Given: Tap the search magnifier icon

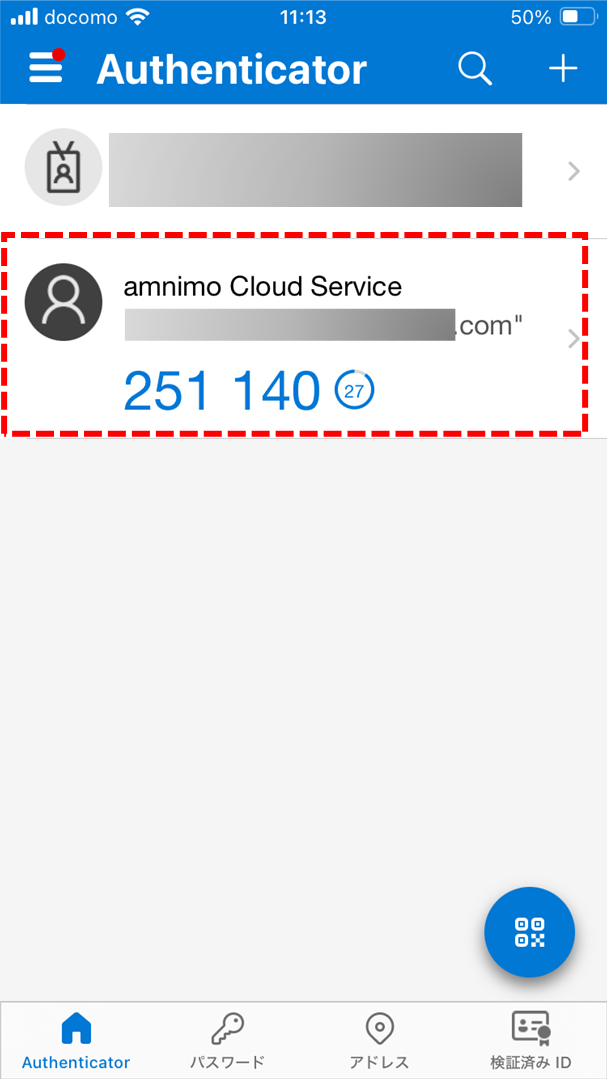Looking at the screenshot, I should pyautogui.click(x=475, y=68).
